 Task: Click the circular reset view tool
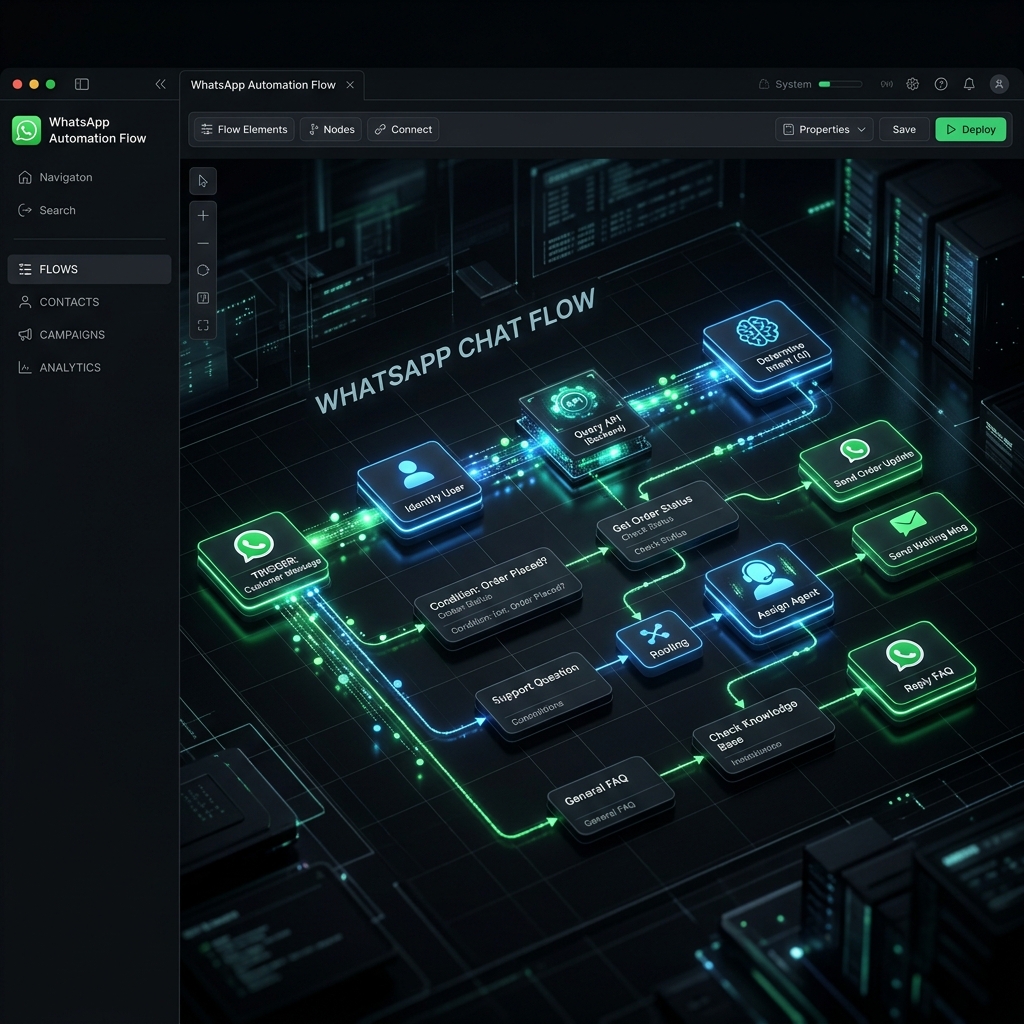[x=203, y=270]
